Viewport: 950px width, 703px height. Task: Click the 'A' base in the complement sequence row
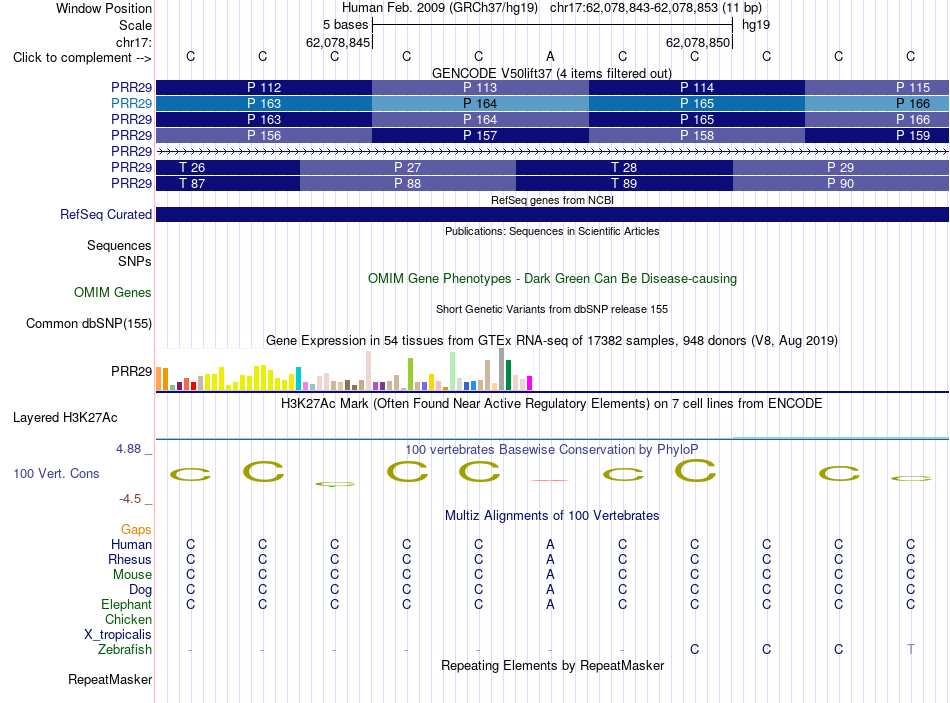pos(550,56)
